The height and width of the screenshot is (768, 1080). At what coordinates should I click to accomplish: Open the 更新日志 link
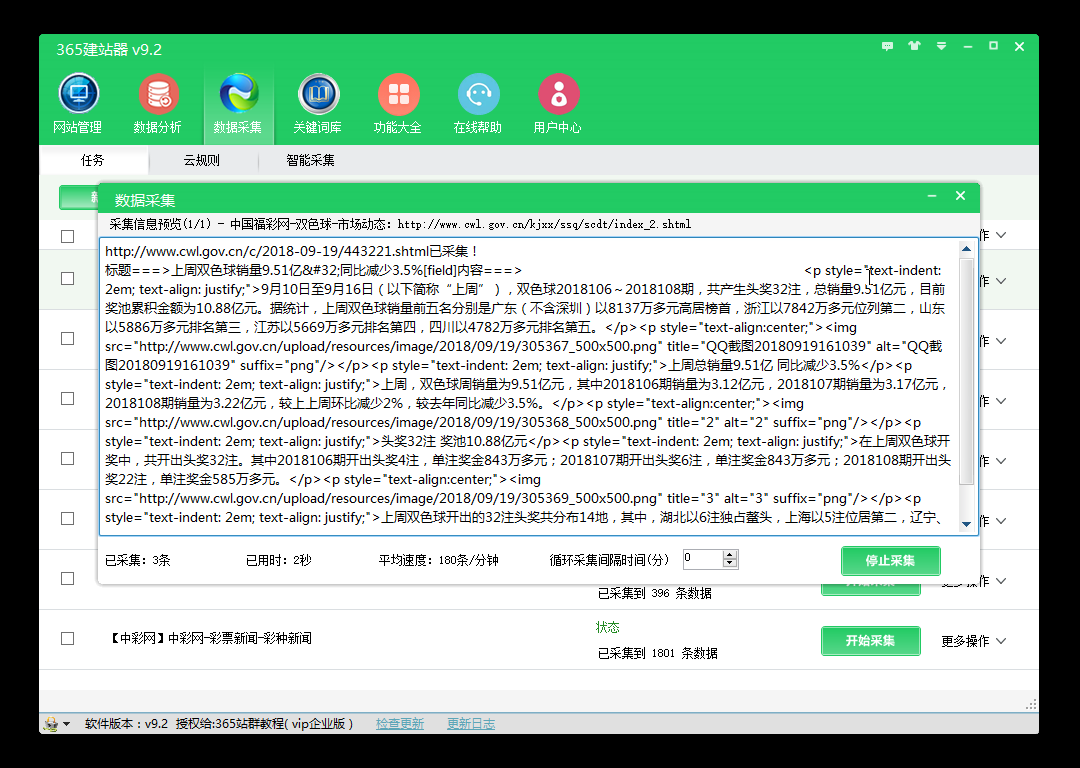coord(470,724)
